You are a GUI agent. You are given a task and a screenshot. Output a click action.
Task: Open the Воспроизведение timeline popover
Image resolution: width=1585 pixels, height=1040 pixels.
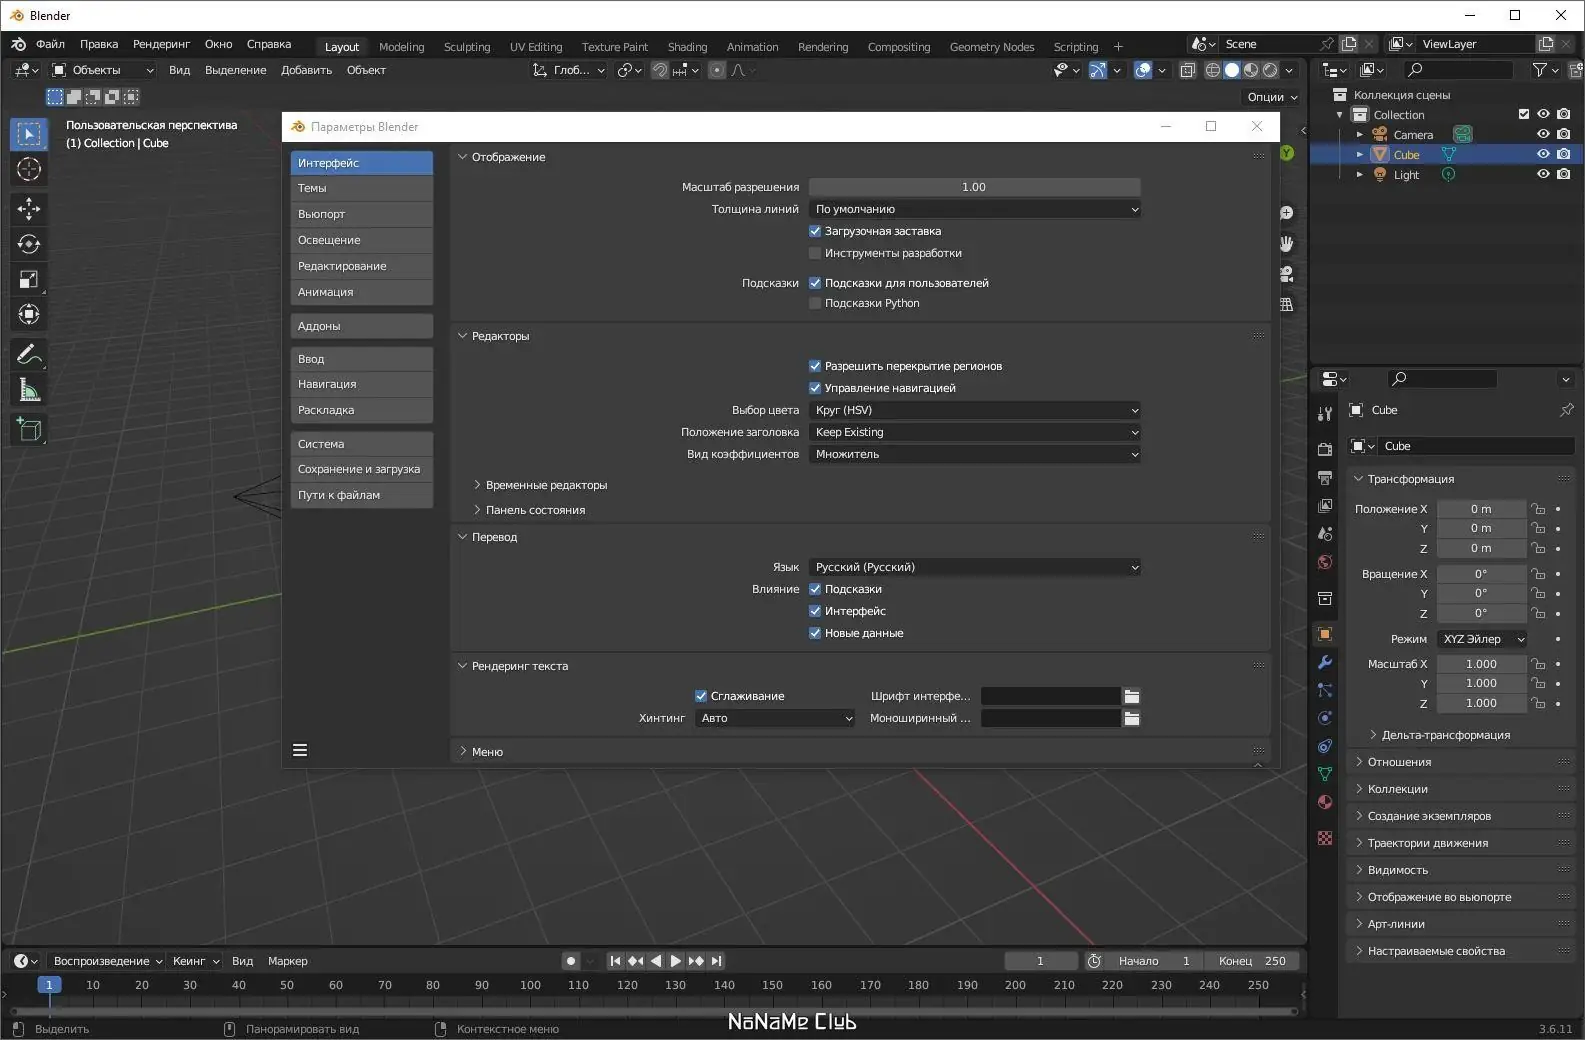(x=107, y=961)
